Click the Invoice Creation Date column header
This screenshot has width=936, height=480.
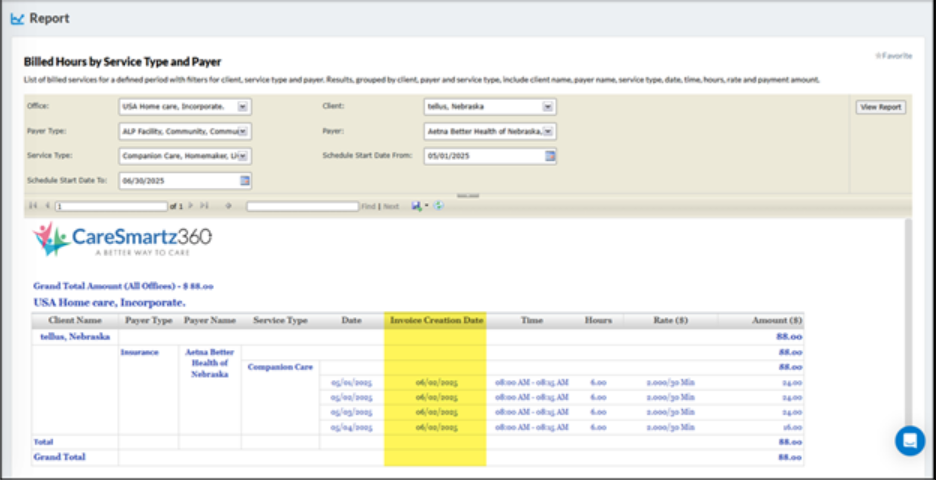[436, 321]
